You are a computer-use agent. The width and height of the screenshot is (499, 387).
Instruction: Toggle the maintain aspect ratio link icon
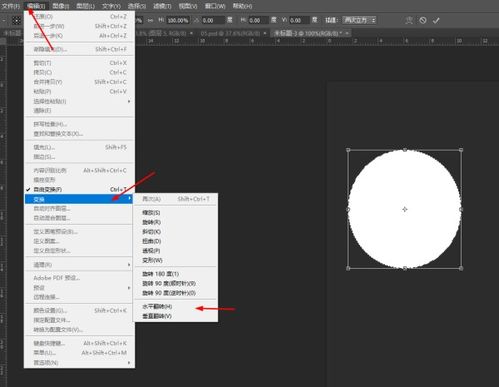coord(151,20)
